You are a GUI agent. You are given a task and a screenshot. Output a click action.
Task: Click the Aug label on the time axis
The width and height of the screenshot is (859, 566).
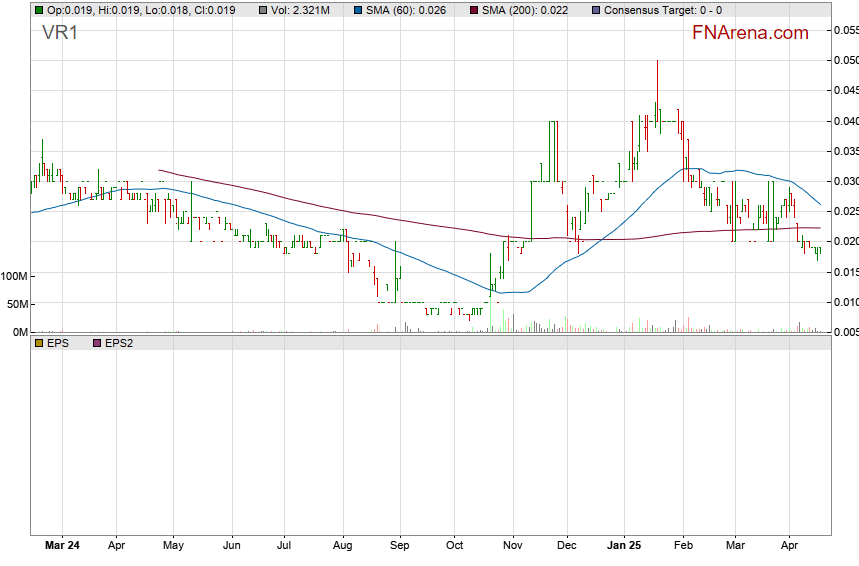(x=343, y=547)
